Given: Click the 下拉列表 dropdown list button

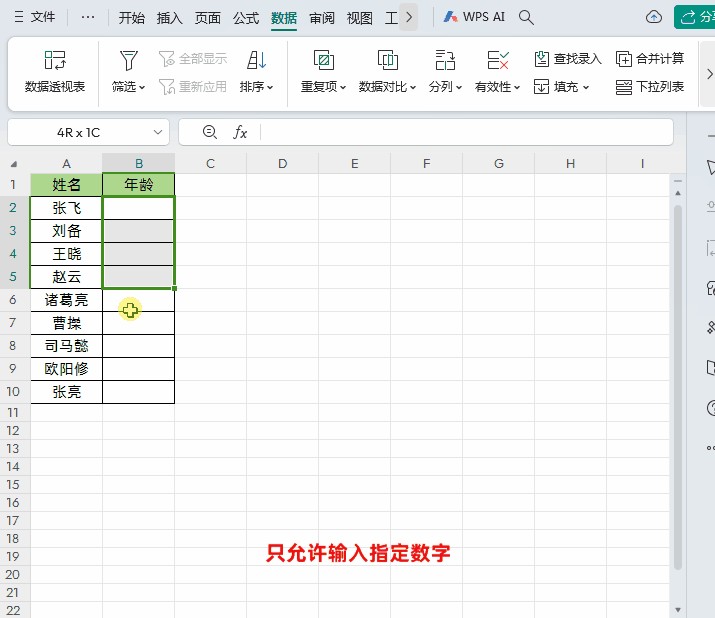Looking at the screenshot, I should 650,87.
